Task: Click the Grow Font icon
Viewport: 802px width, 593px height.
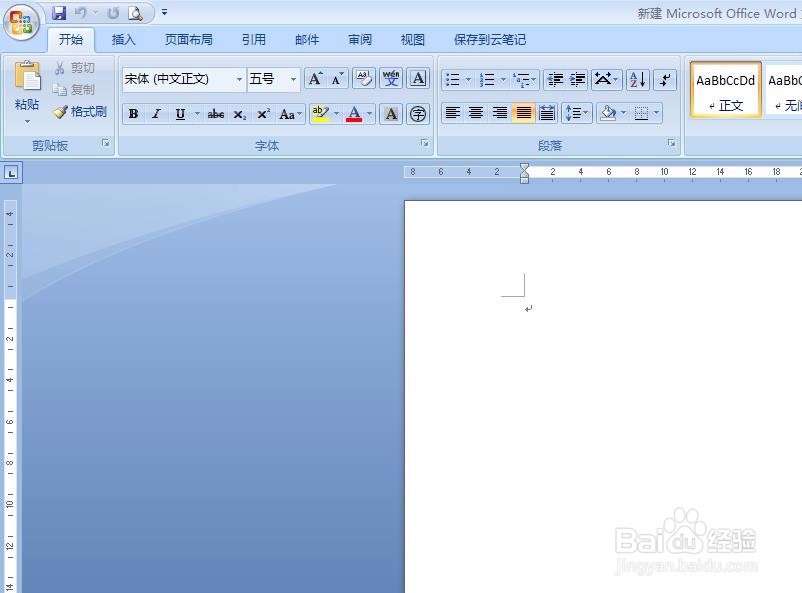Action: click(313, 78)
